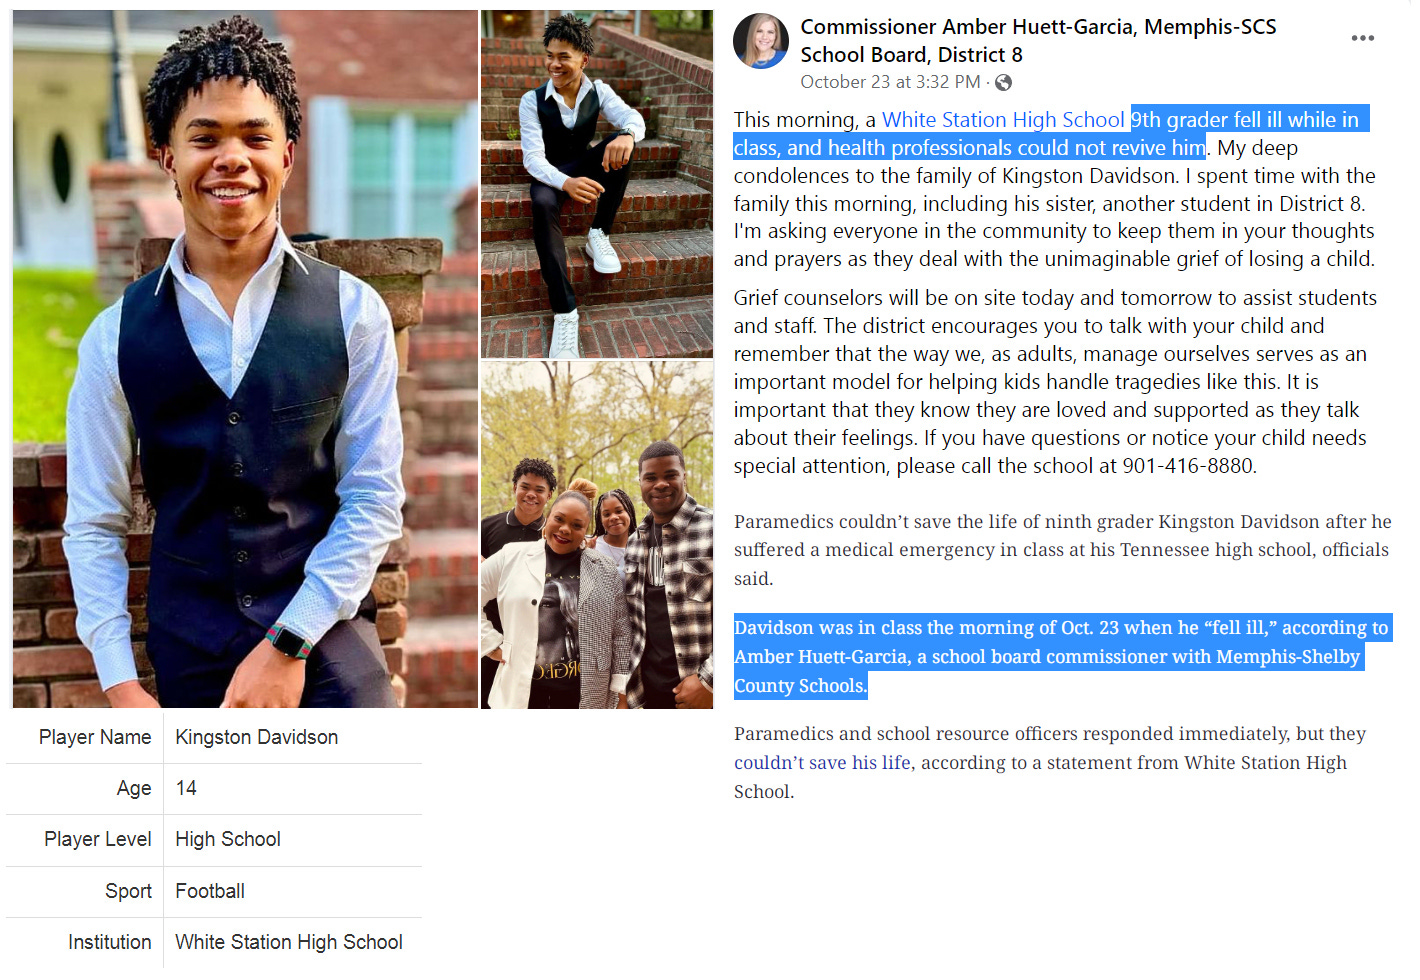Click the commissioner's profile picture
This screenshot has height=980, width=1420.
click(x=761, y=42)
